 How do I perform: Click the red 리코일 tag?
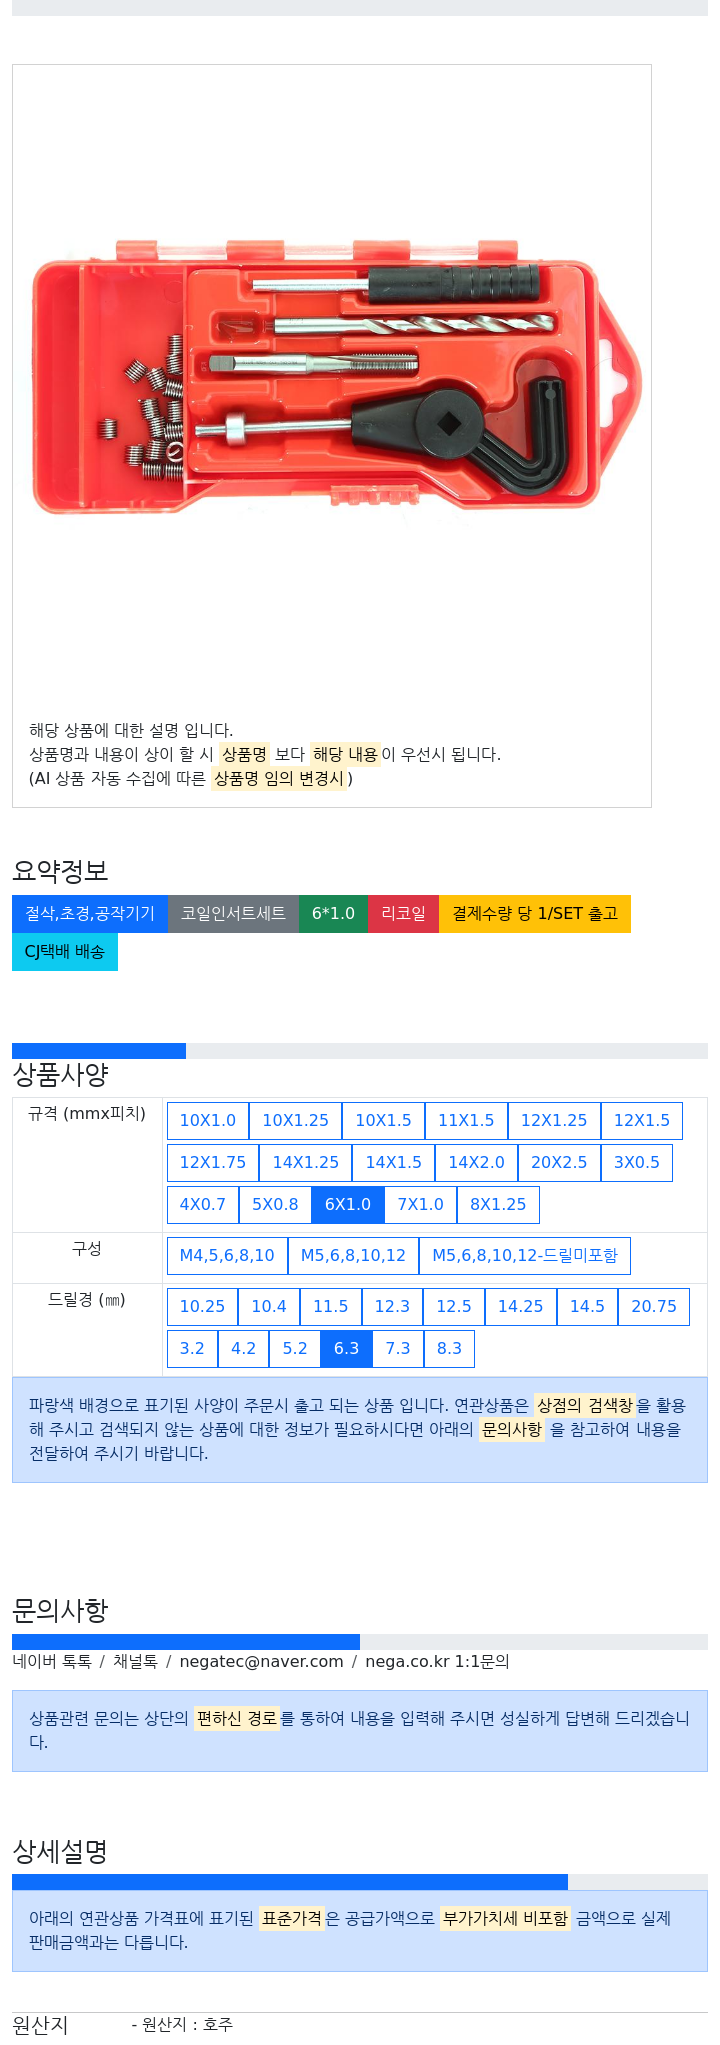pyautogui.click(x=403, y=914)
